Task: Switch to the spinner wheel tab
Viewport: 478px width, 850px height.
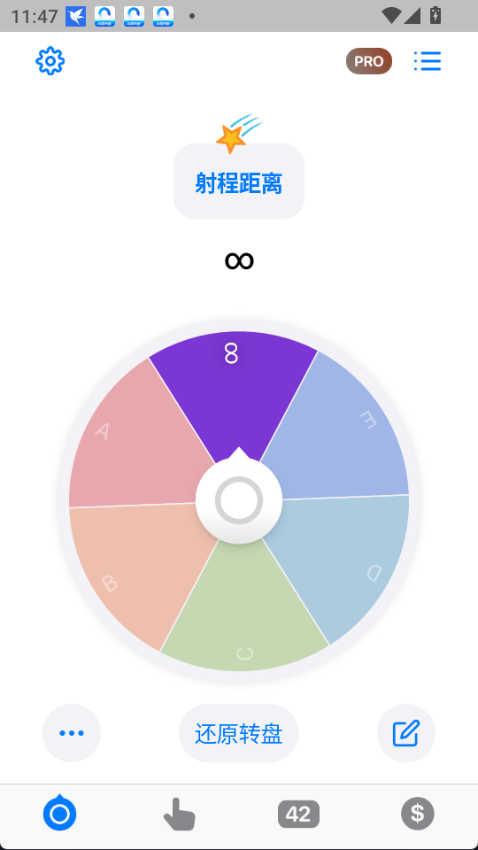Action: point(60,813)
